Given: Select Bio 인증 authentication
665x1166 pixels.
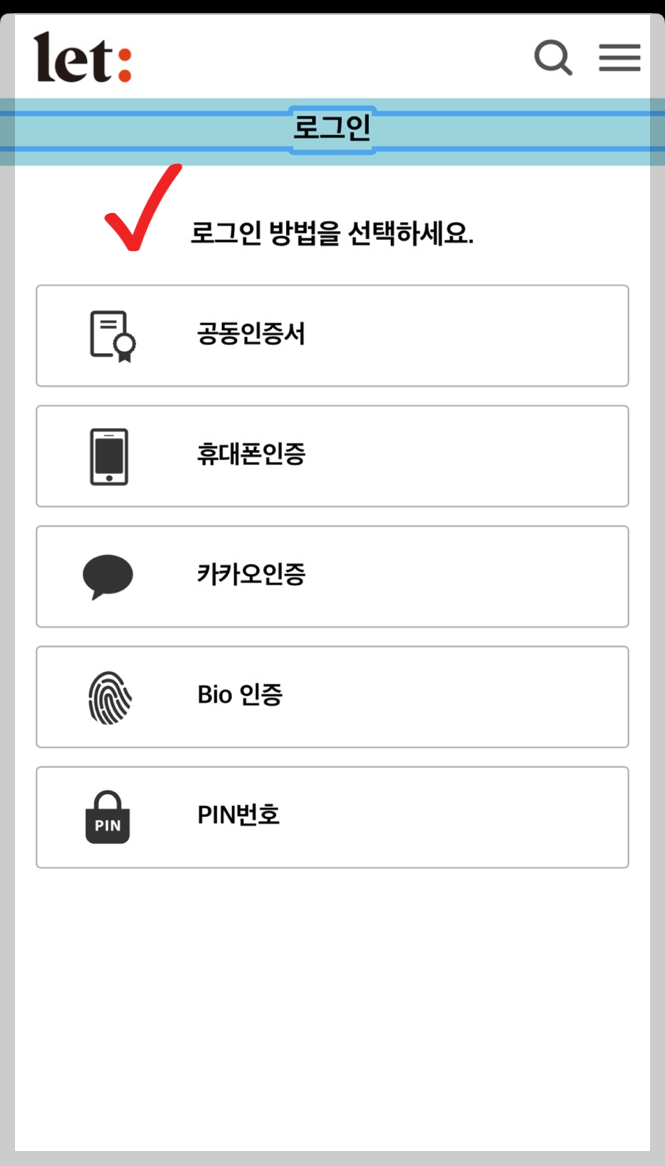Looking at the screenshot, I should coord(332,696).
